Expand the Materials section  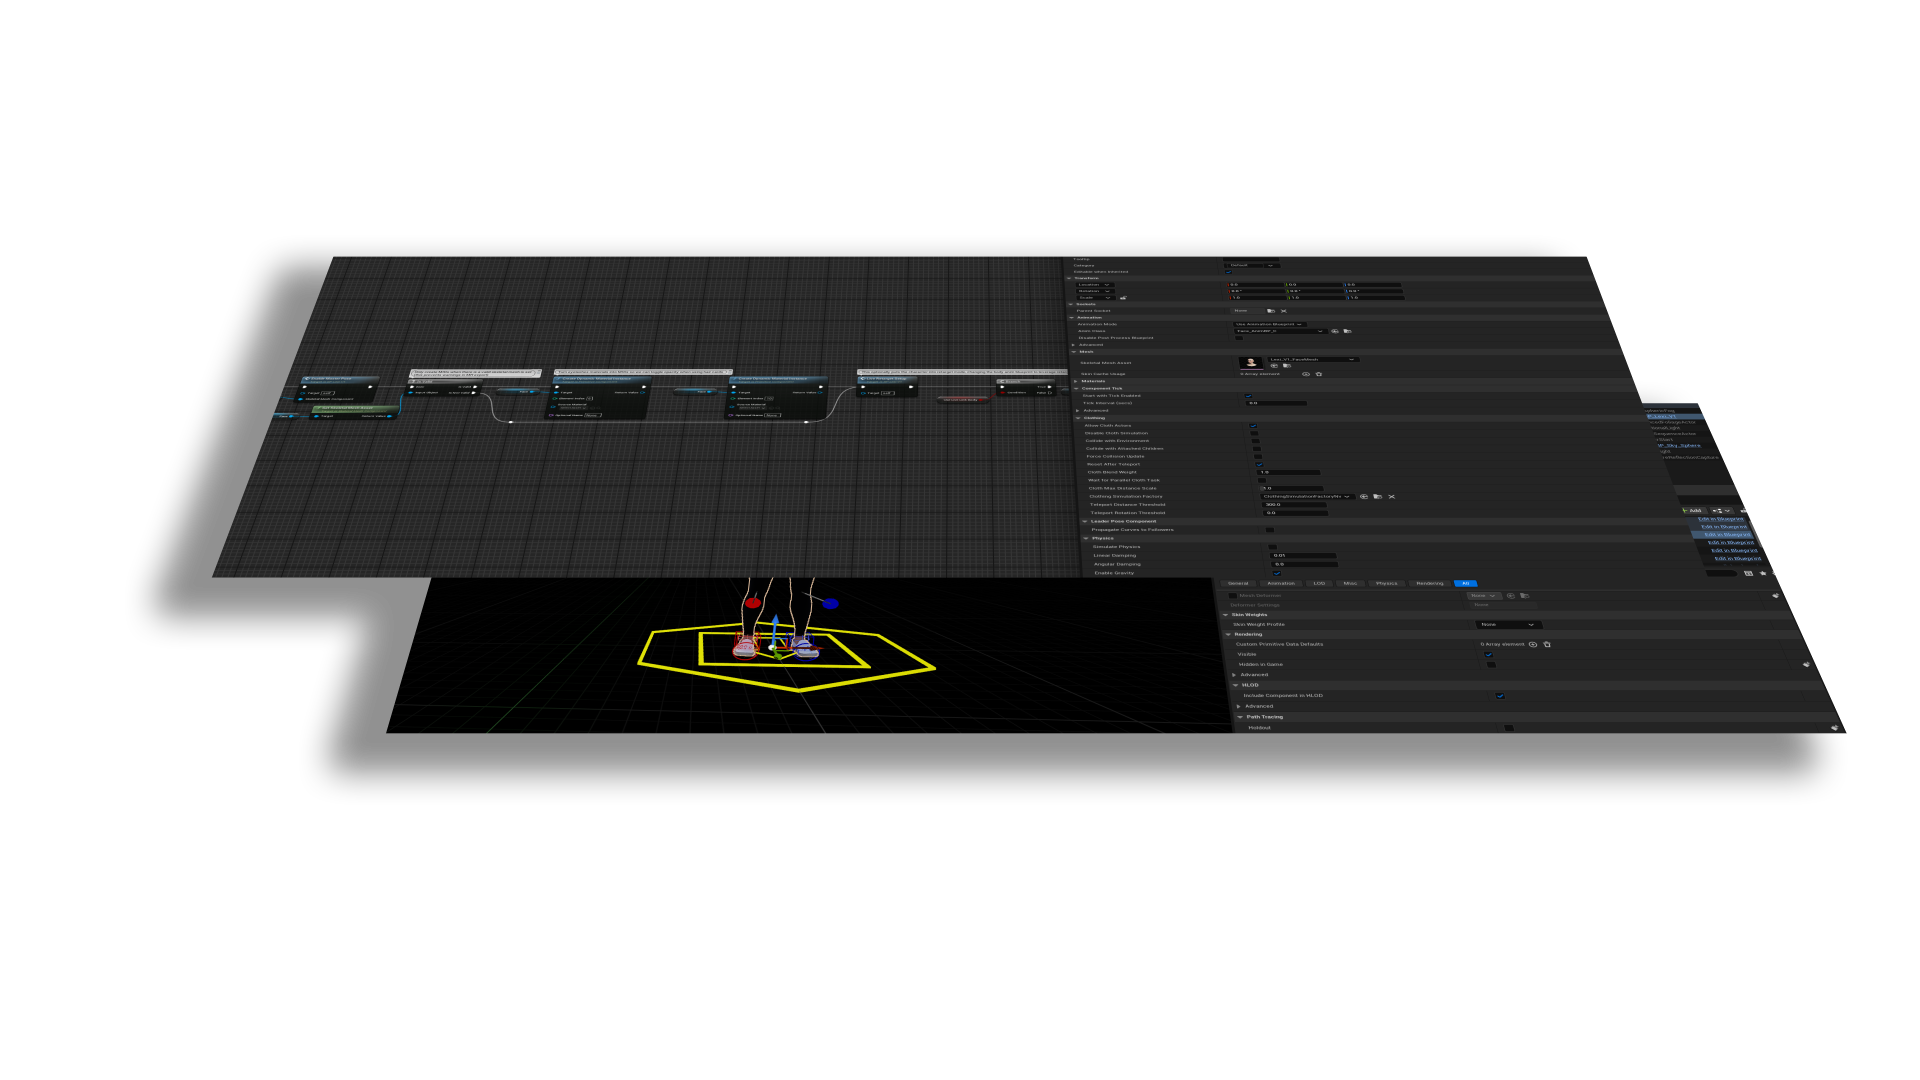(1076, 381)
